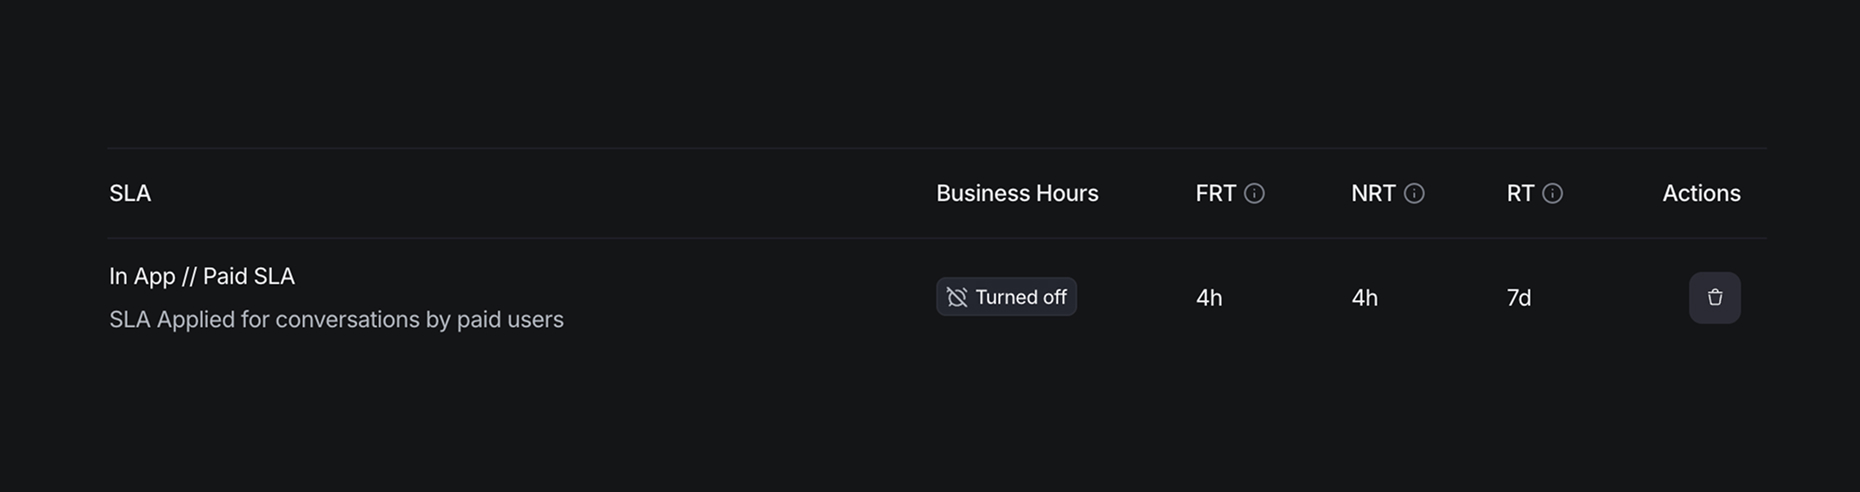This screenshot has height=492, width=1860.
Task: Click "In App" in the row title
Action: click(142, 276)
